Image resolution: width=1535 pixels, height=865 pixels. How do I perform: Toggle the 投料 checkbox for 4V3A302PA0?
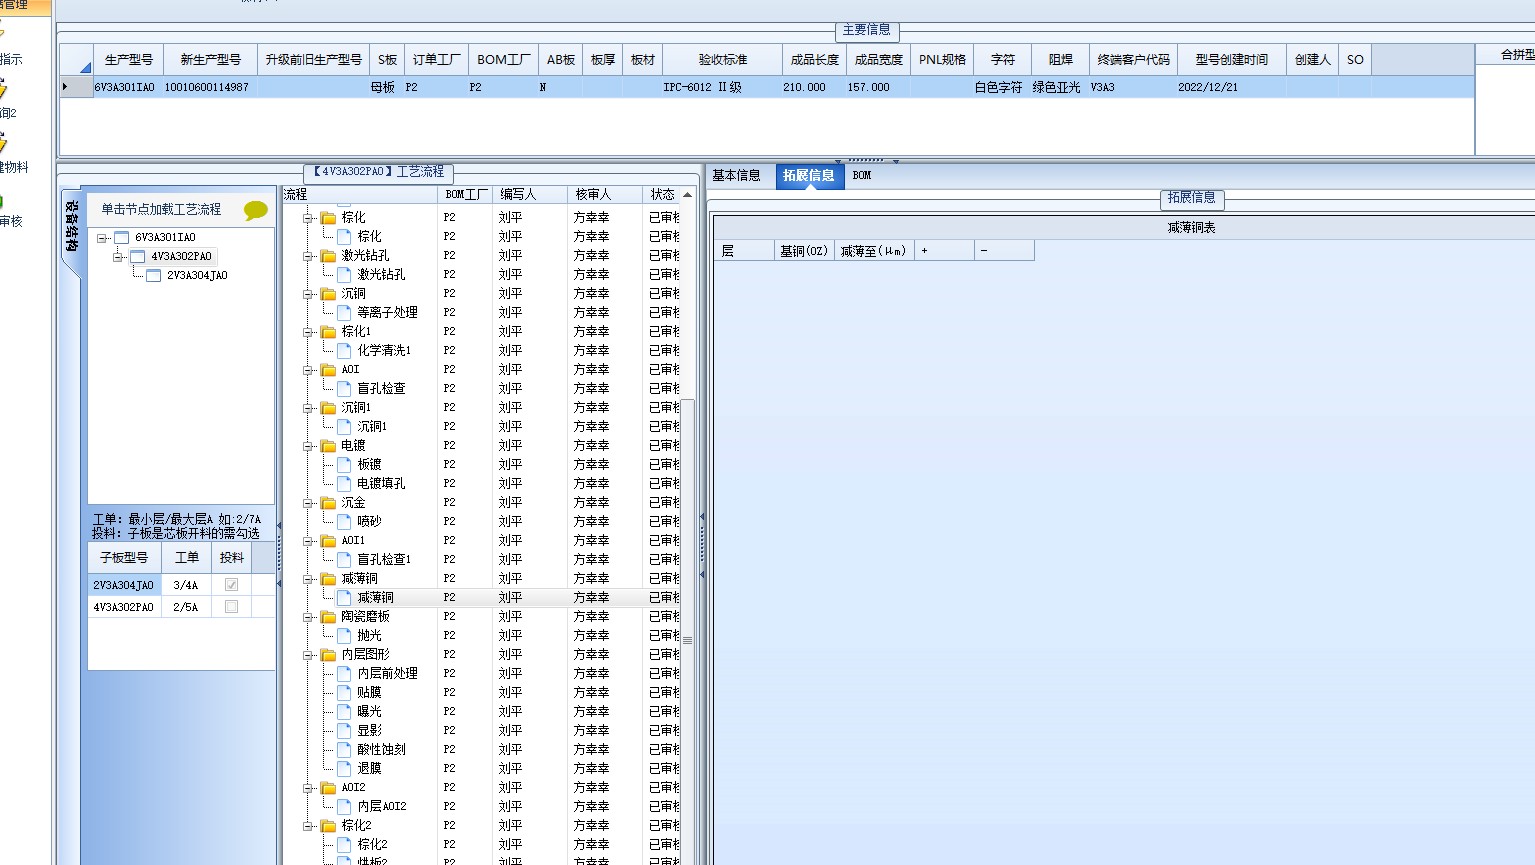(x=231, y=607)
